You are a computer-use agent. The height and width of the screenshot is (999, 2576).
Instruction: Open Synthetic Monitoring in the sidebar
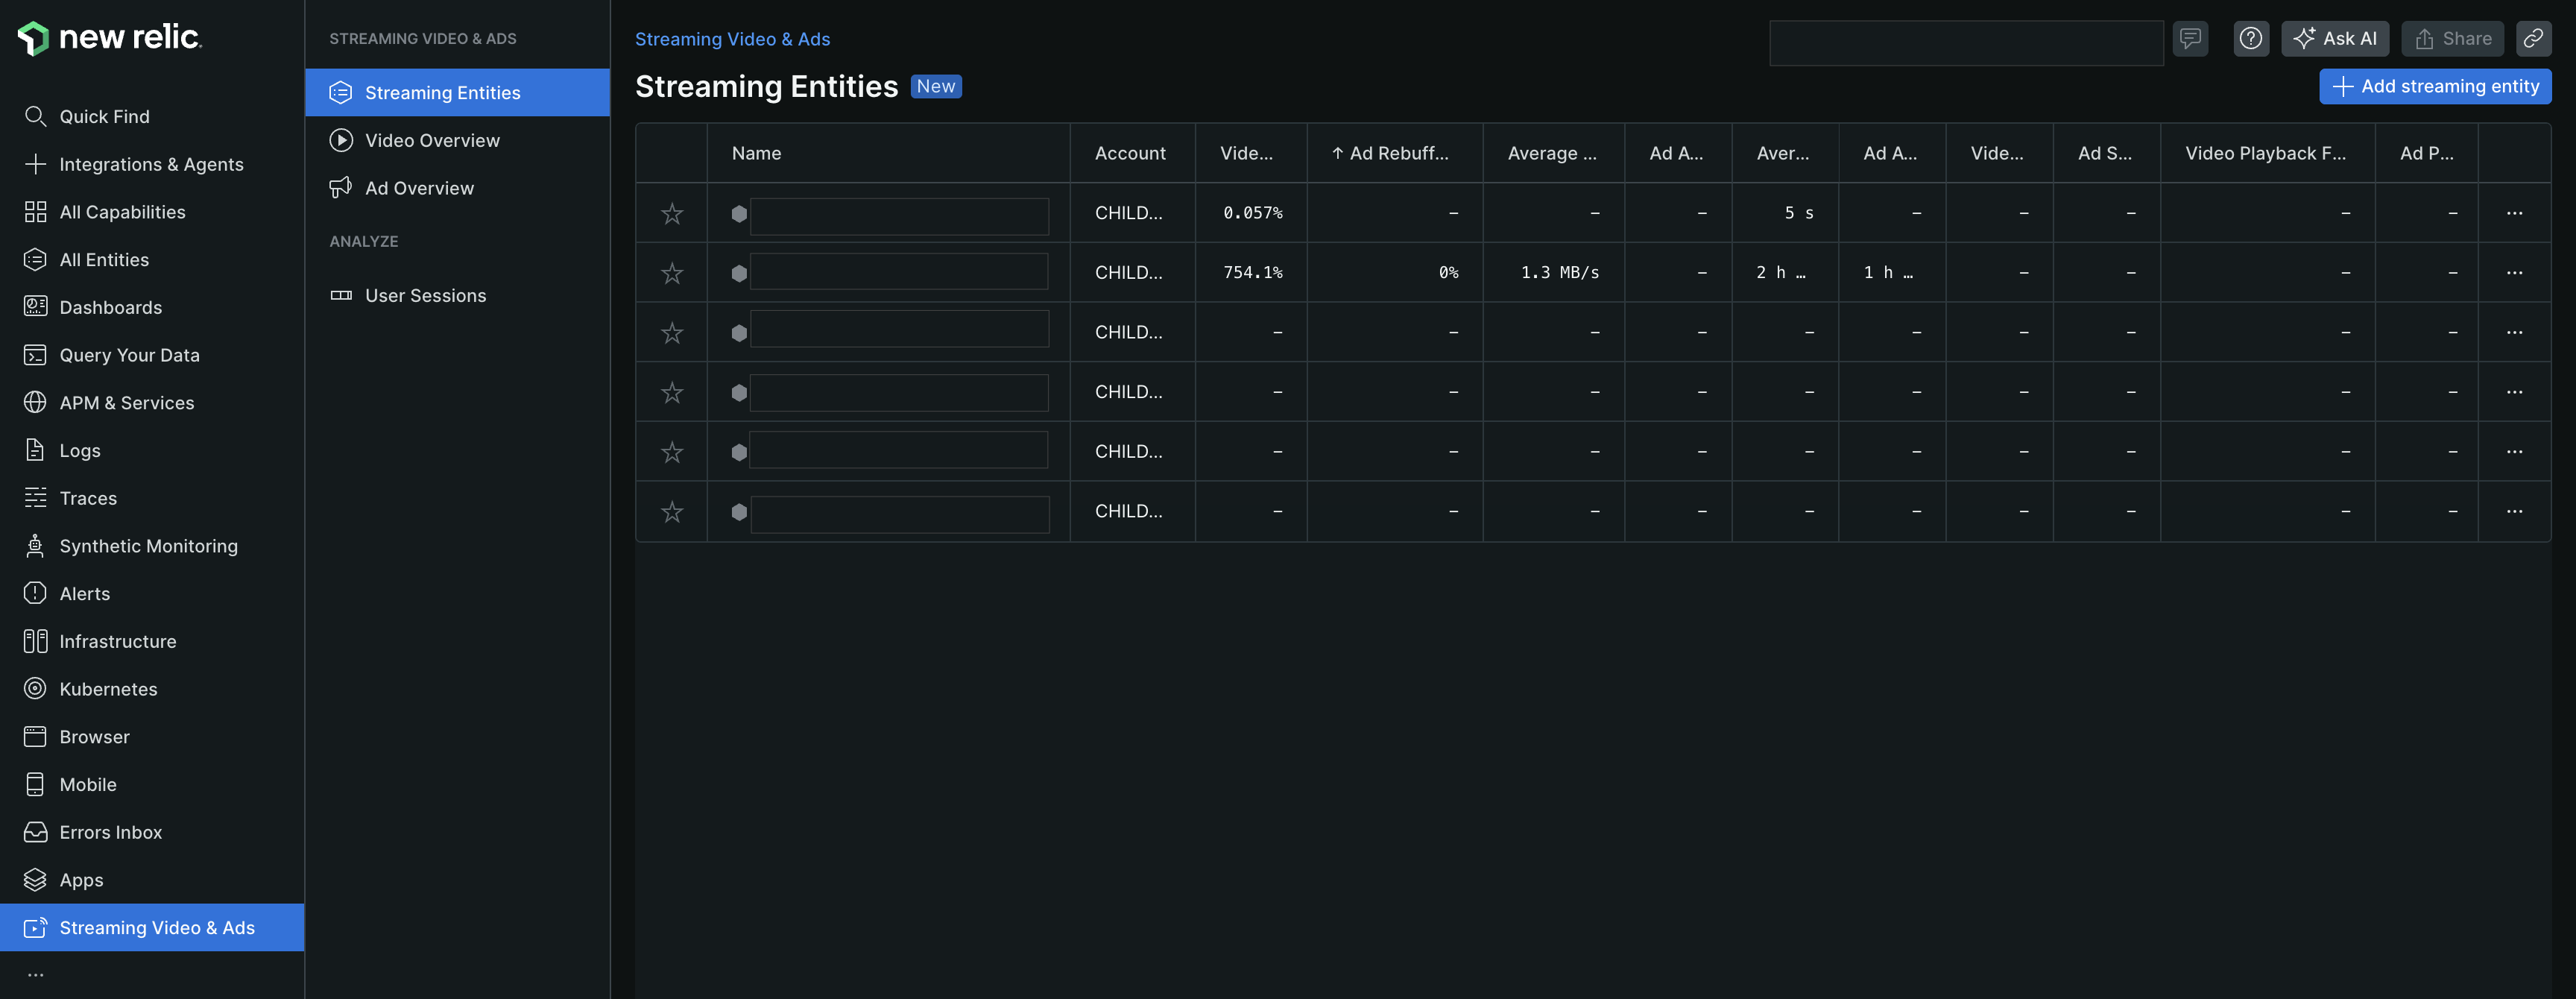(148, 546)
